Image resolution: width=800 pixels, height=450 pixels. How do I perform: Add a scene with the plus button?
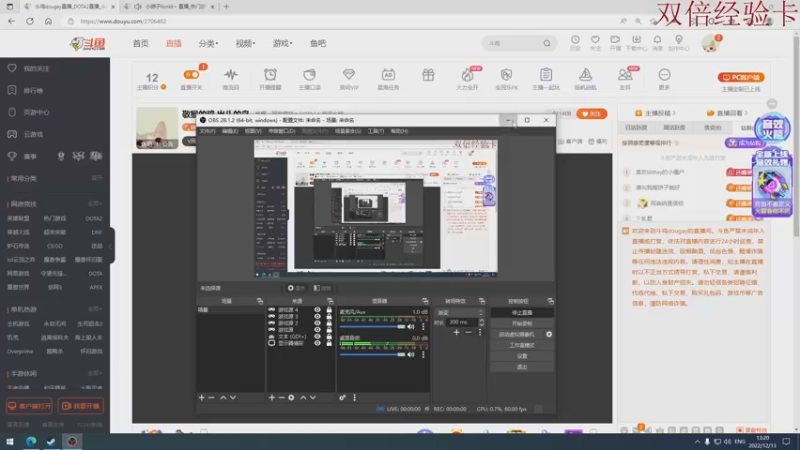202,397
